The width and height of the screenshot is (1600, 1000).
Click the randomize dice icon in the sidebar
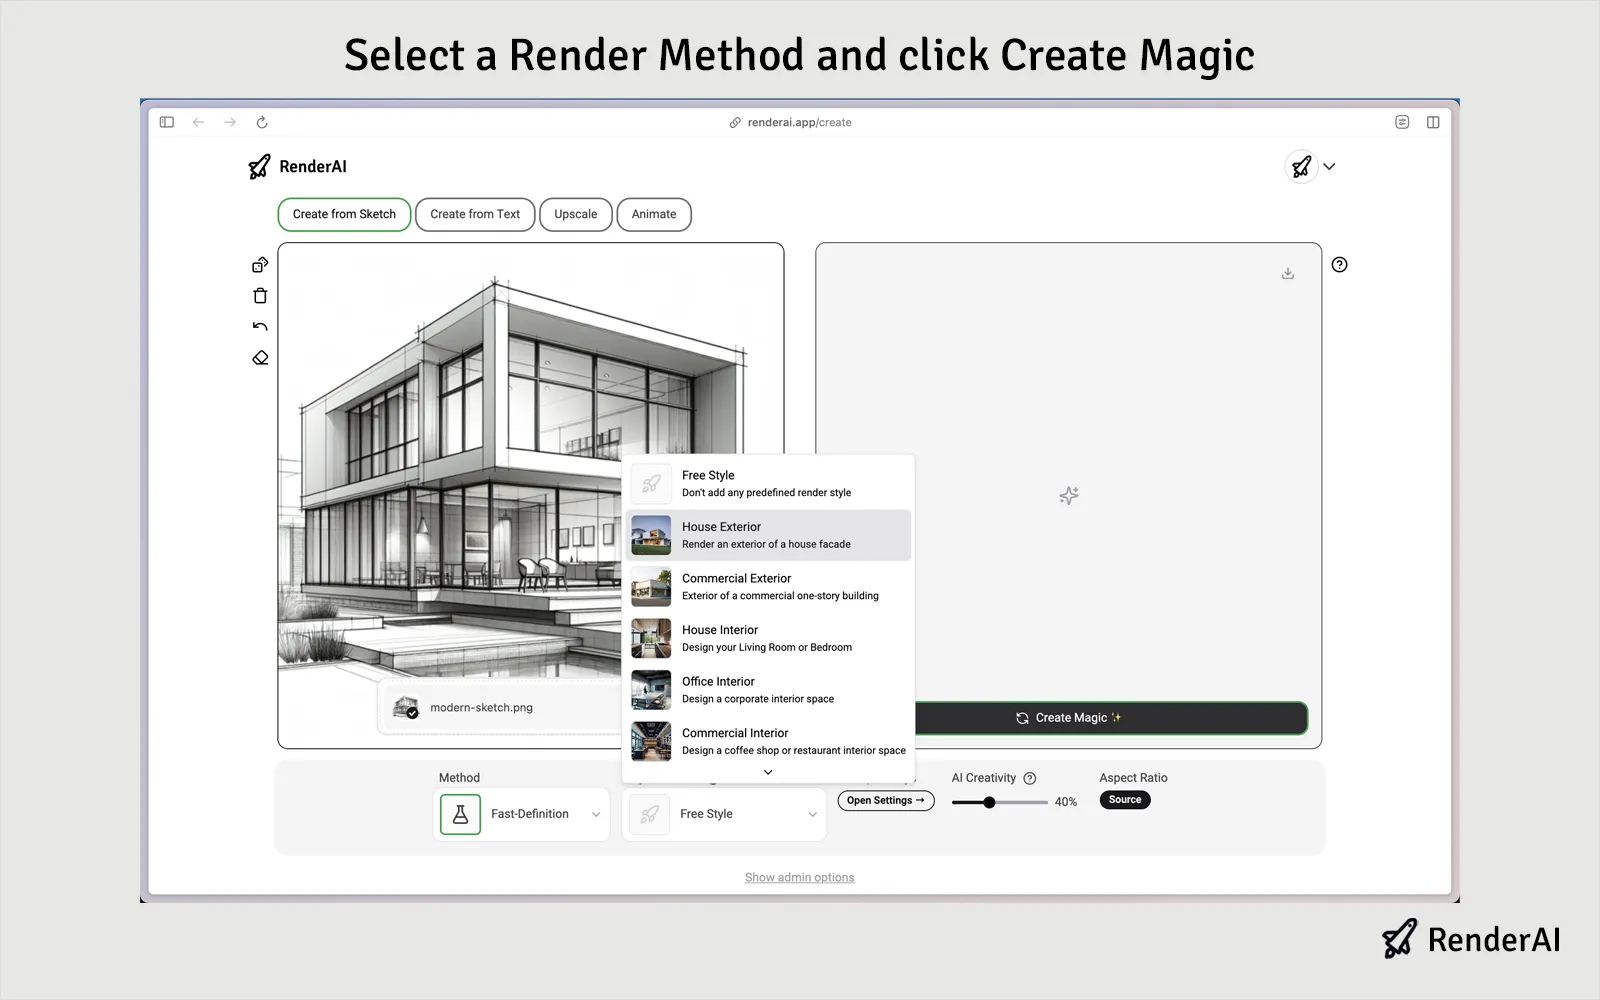[x=260, y=264]
